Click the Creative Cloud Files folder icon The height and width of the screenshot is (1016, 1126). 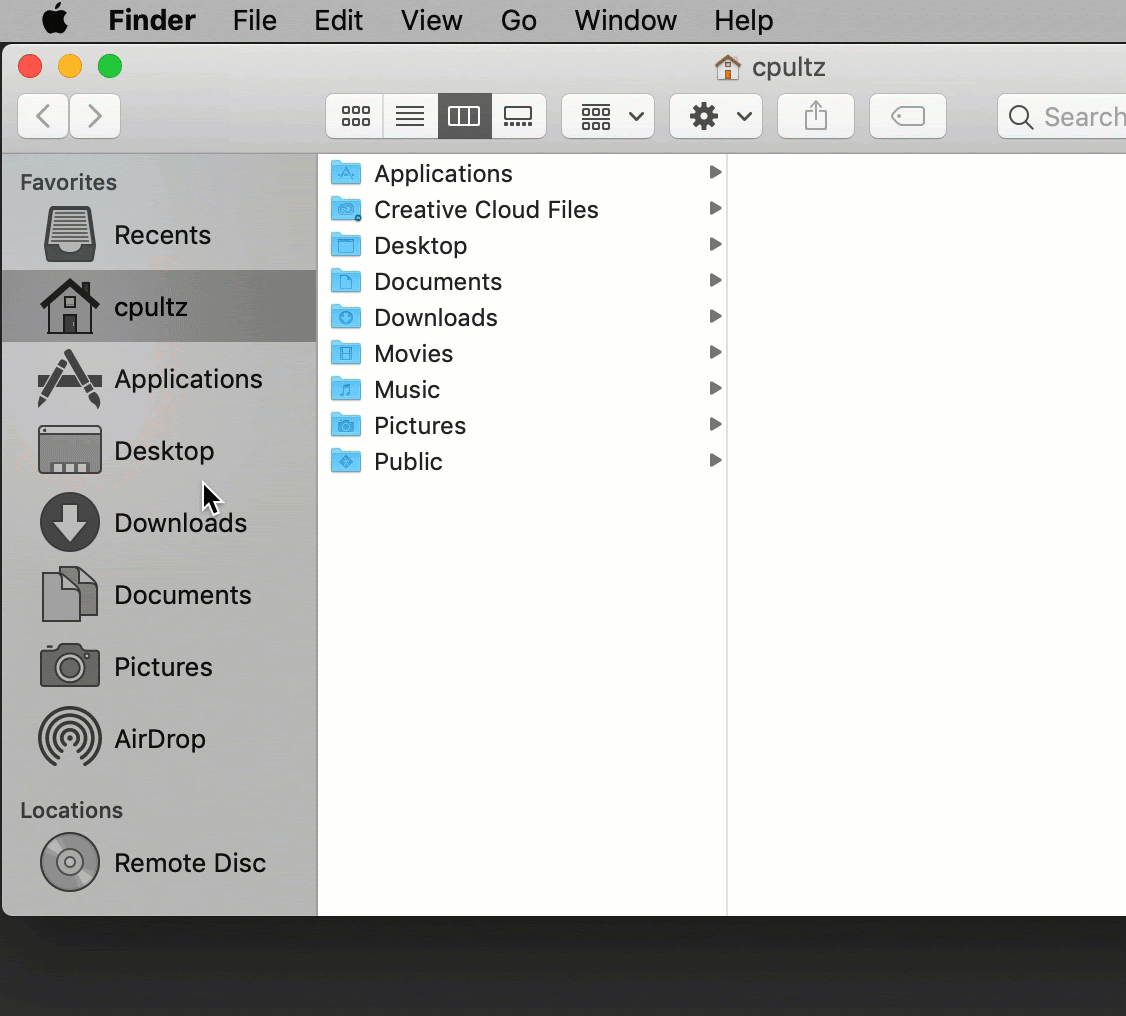[x=345, y=208]
